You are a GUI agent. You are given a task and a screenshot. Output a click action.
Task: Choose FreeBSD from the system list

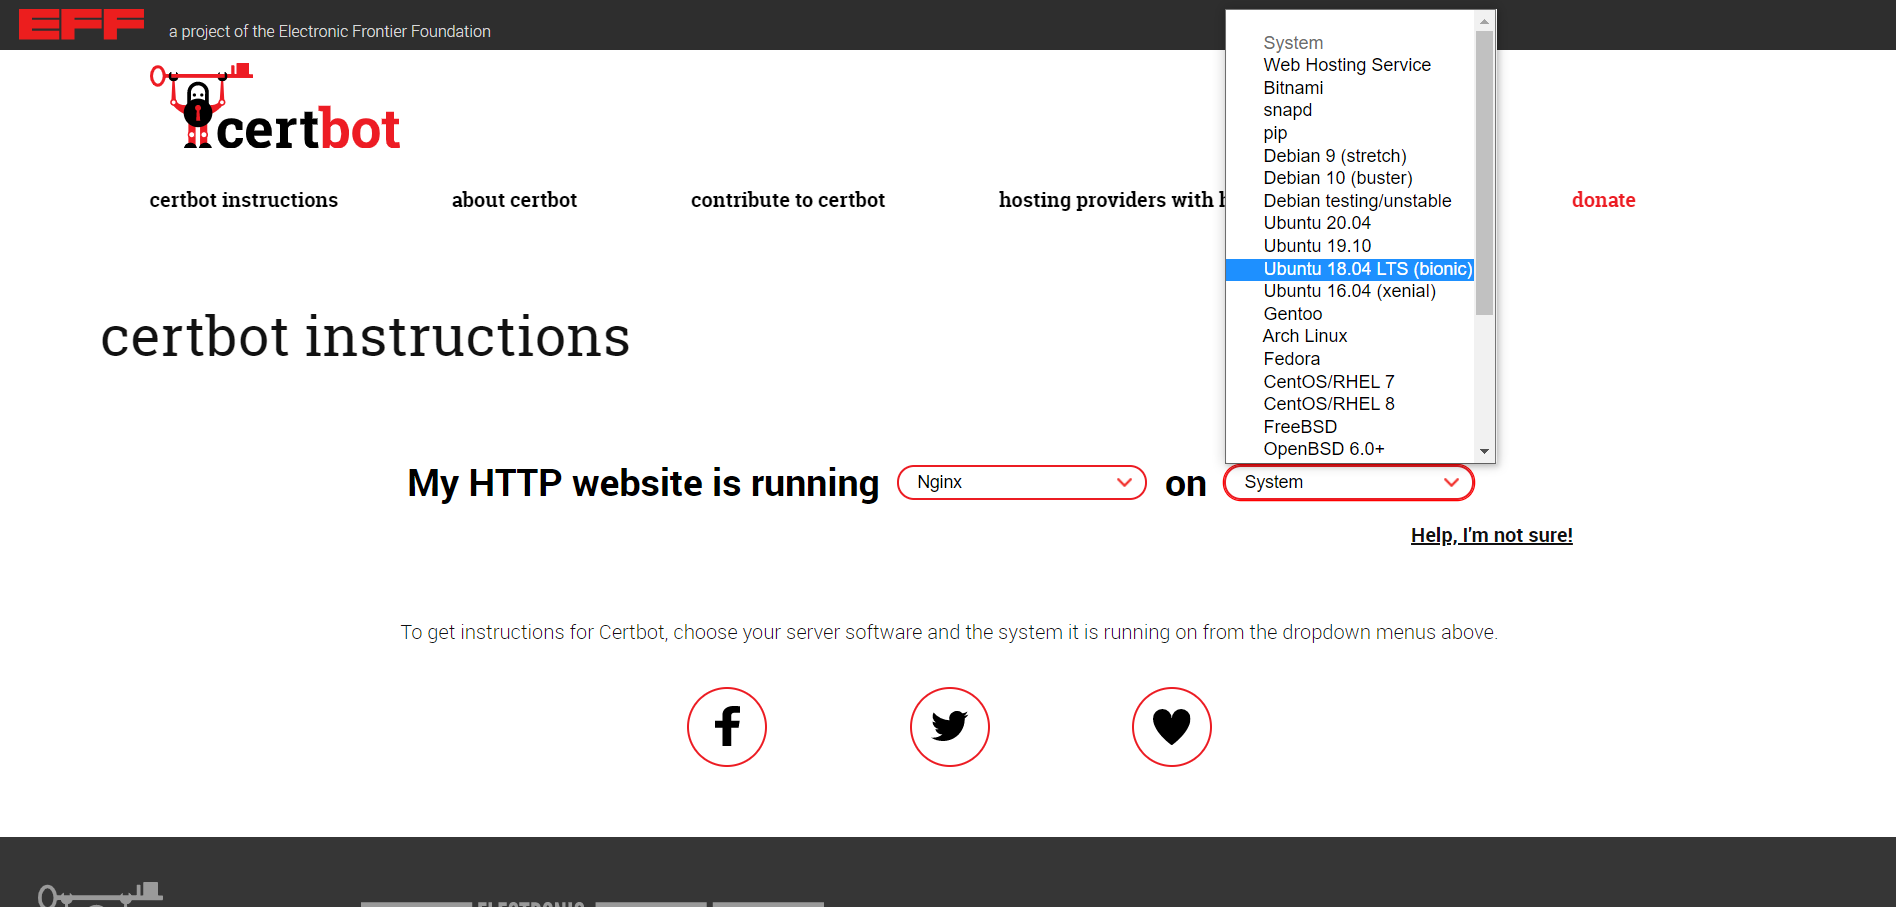click(x=1299, y=427)
